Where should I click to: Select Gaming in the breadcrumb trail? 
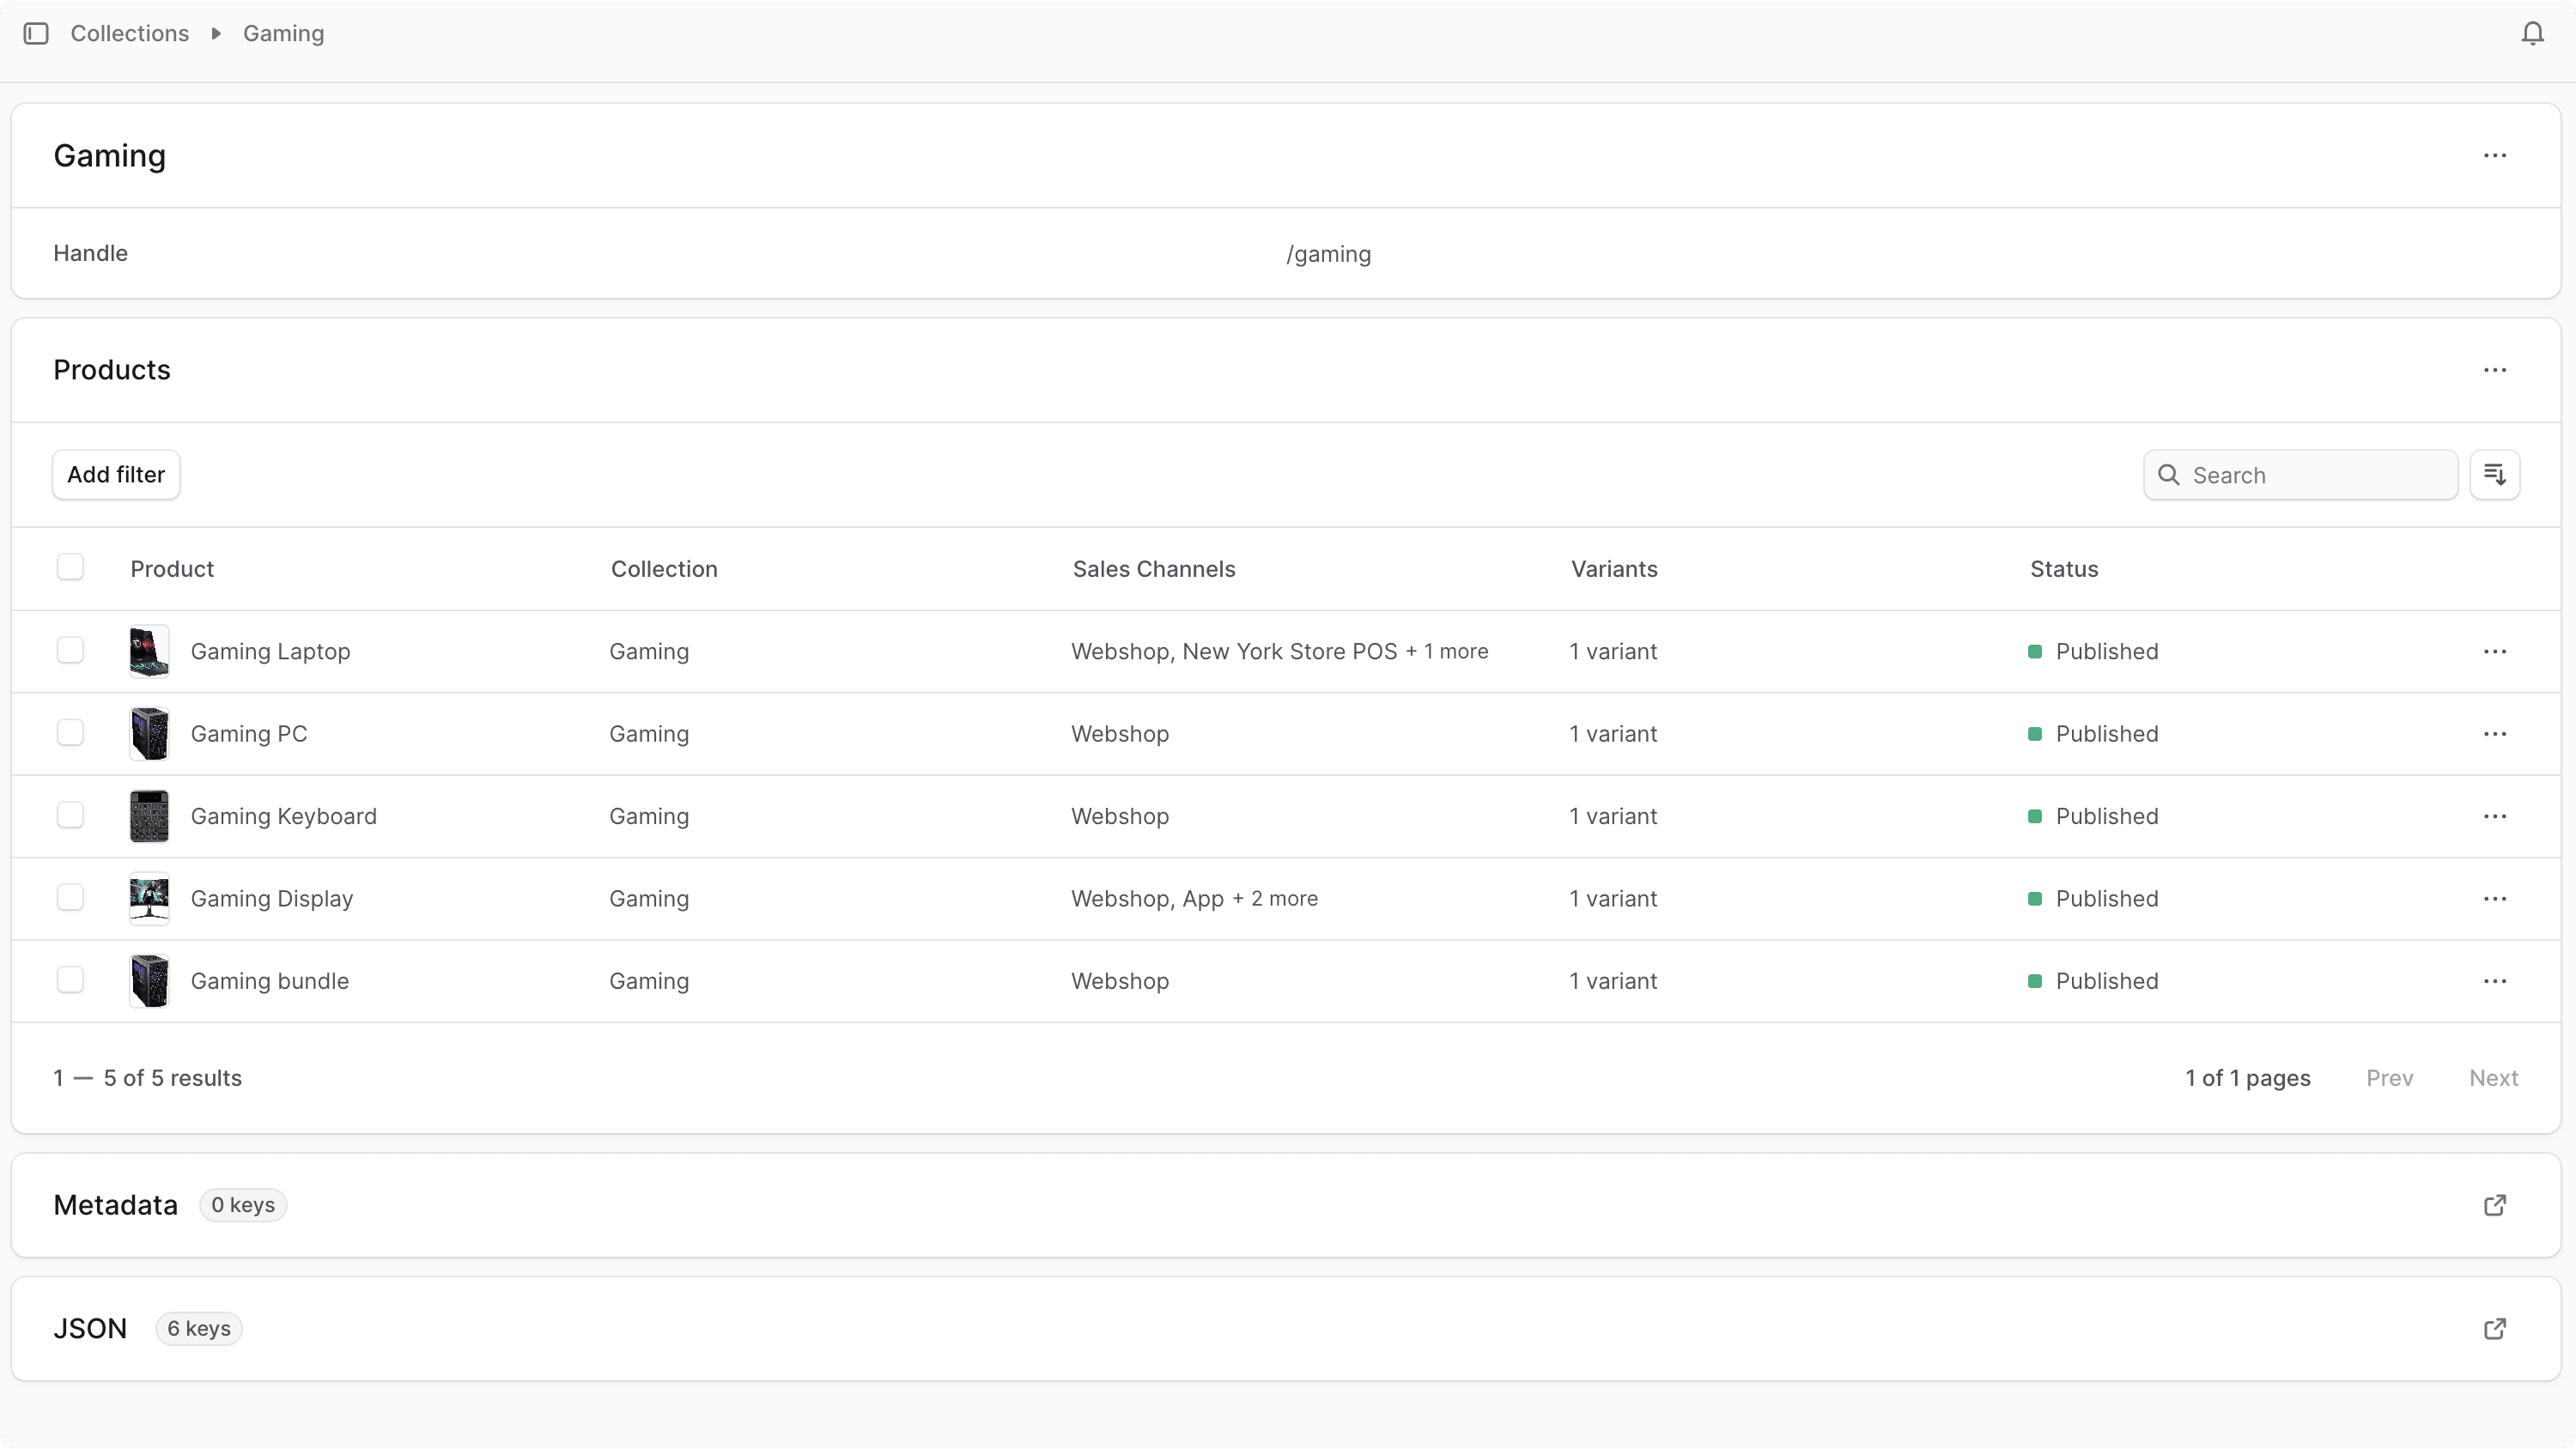(283, 33)
